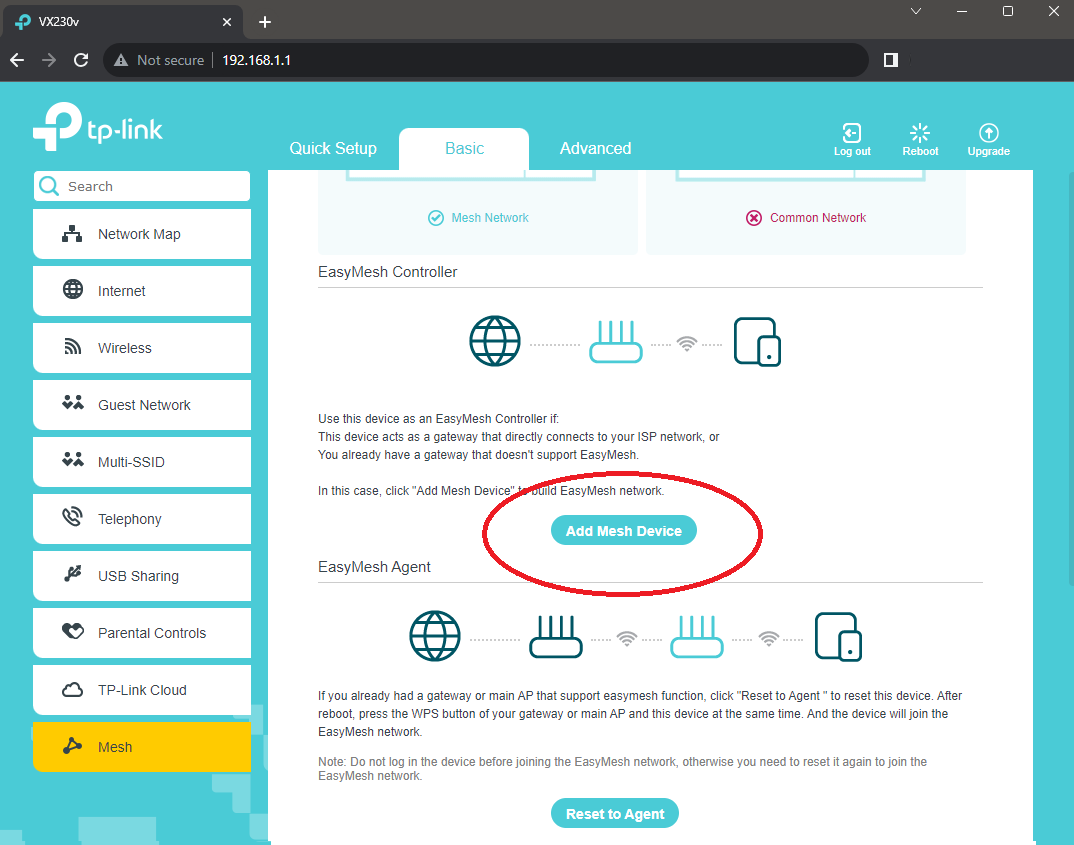Go to Wireless settings in sidebar
1074x845 pixels.
pos(125,348)
